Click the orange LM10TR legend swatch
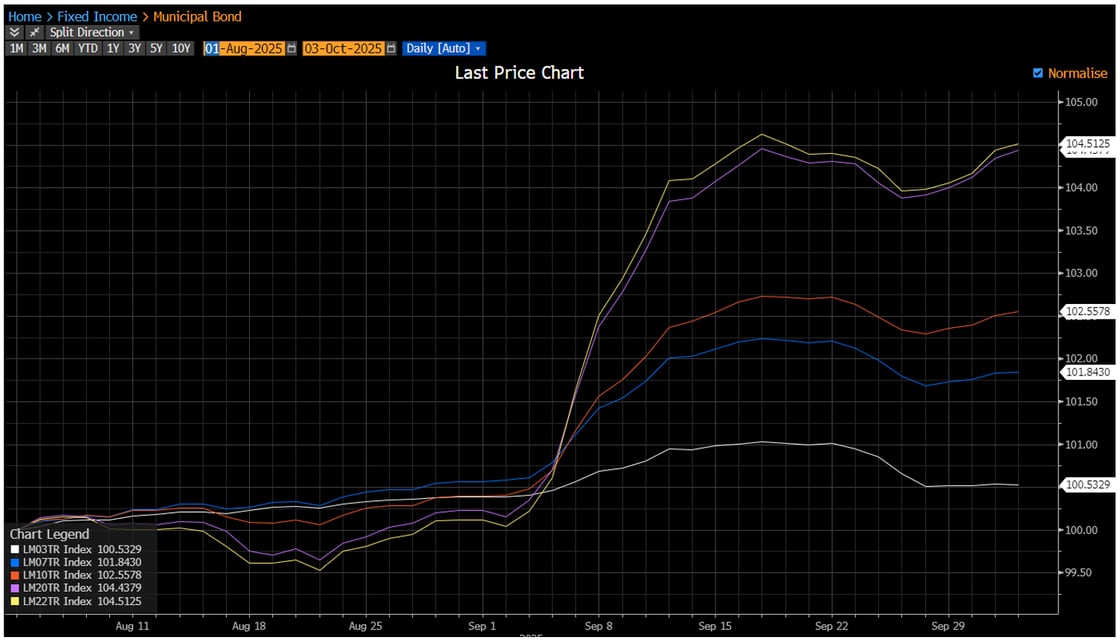1120x643 pixels. [x=15, y=575]
